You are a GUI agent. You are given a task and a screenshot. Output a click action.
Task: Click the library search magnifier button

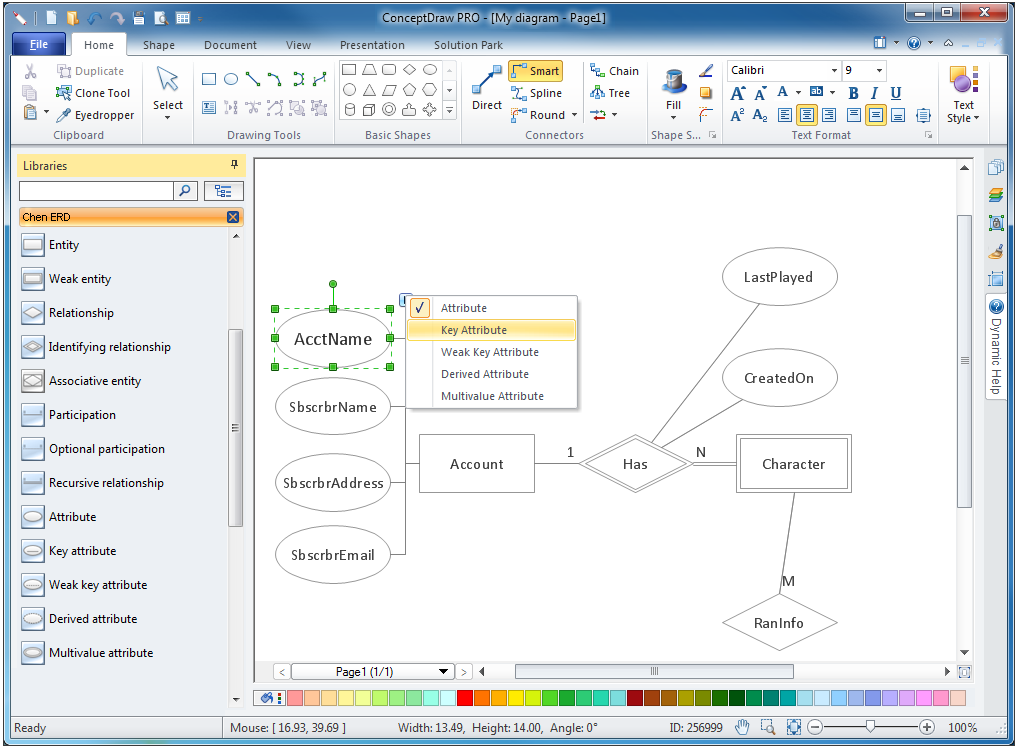pyautogui.click(x=185, y=190)
